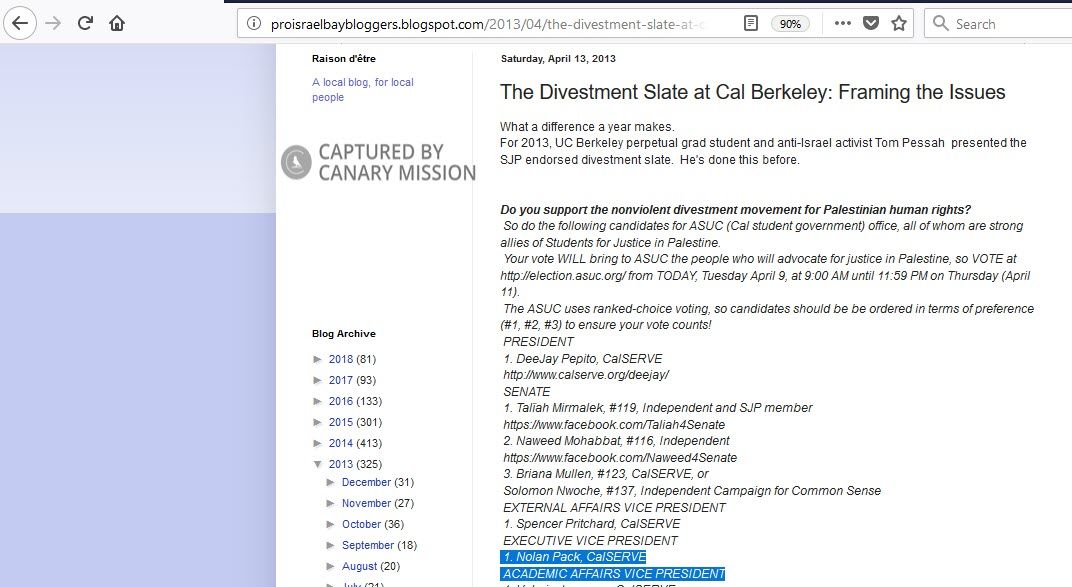Click the article title 'The Divestment Slate at Cal Berkeley'
Image resolution: width=1072 pixels, height=587 pixels.
[752, 93]
